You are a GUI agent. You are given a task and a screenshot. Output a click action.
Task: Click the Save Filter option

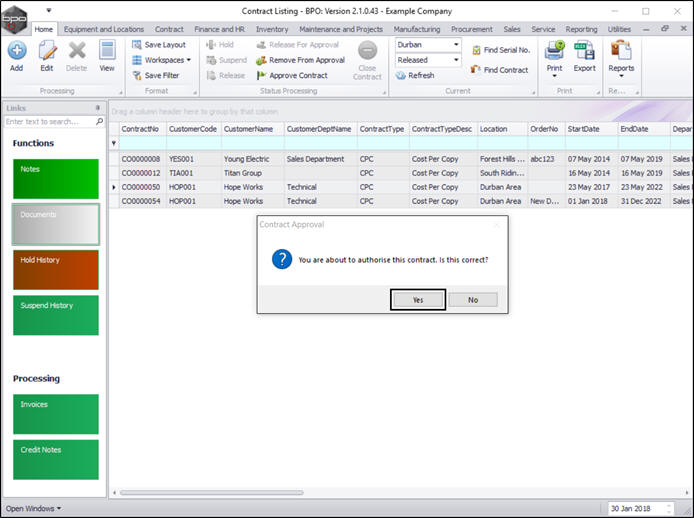[156, 76]
